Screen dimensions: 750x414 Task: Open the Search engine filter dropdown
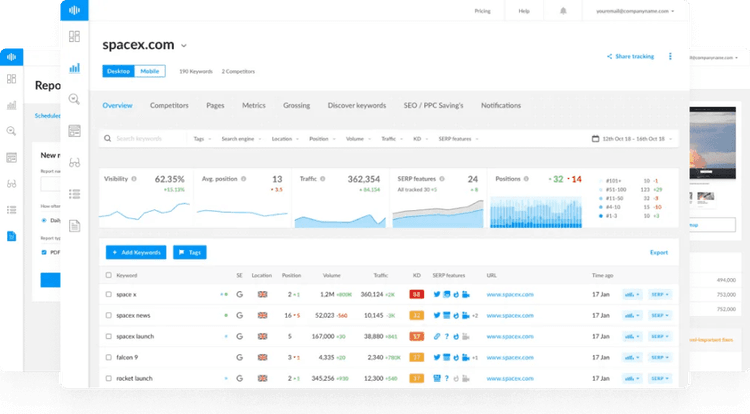(x=241, y=139)
